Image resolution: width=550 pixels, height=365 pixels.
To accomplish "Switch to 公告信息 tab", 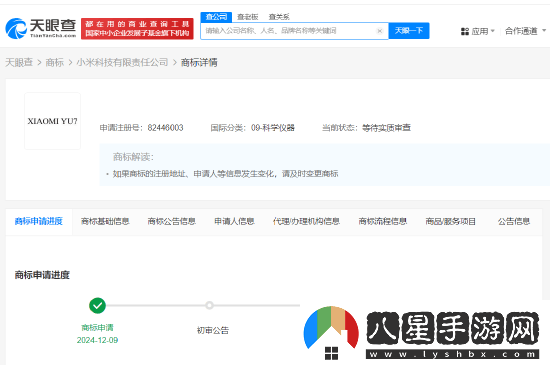I will pyautogui.click(x=514, y=221).
